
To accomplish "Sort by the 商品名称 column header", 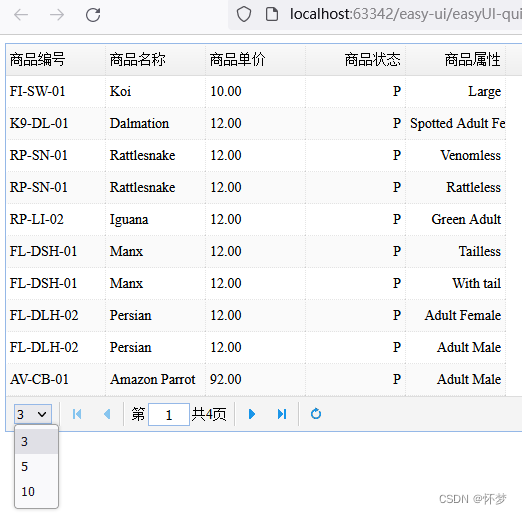I will coord(155,60).
